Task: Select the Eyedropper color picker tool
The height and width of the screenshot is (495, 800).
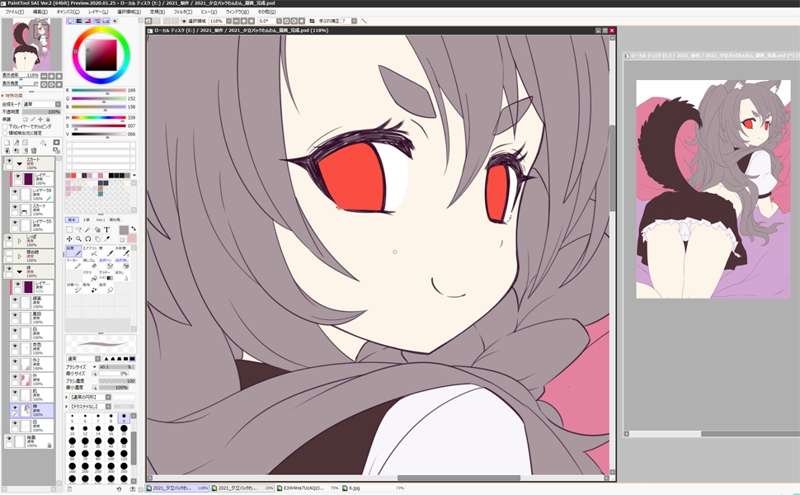Action: pyautogui.click(x=108, y=239)
